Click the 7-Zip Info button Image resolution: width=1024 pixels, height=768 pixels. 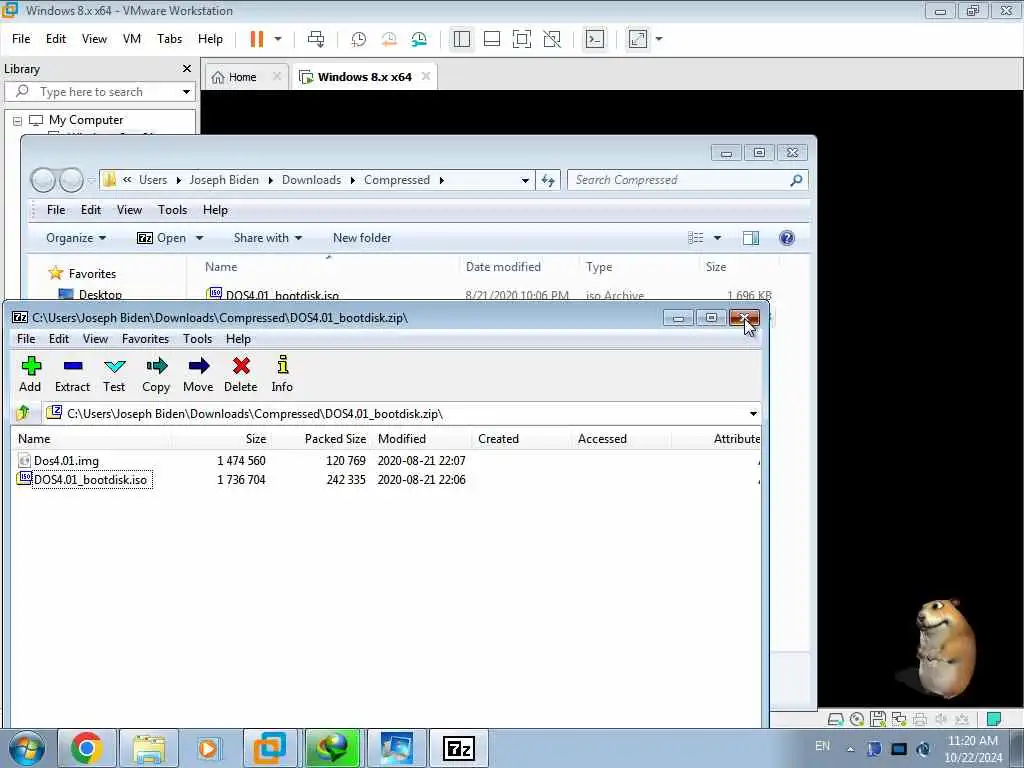click(282, 374)
